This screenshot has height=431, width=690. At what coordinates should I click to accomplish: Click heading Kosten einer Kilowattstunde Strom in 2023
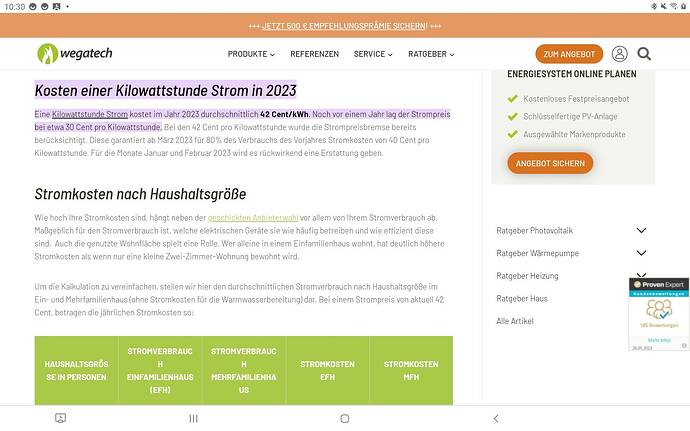(165, 90)
